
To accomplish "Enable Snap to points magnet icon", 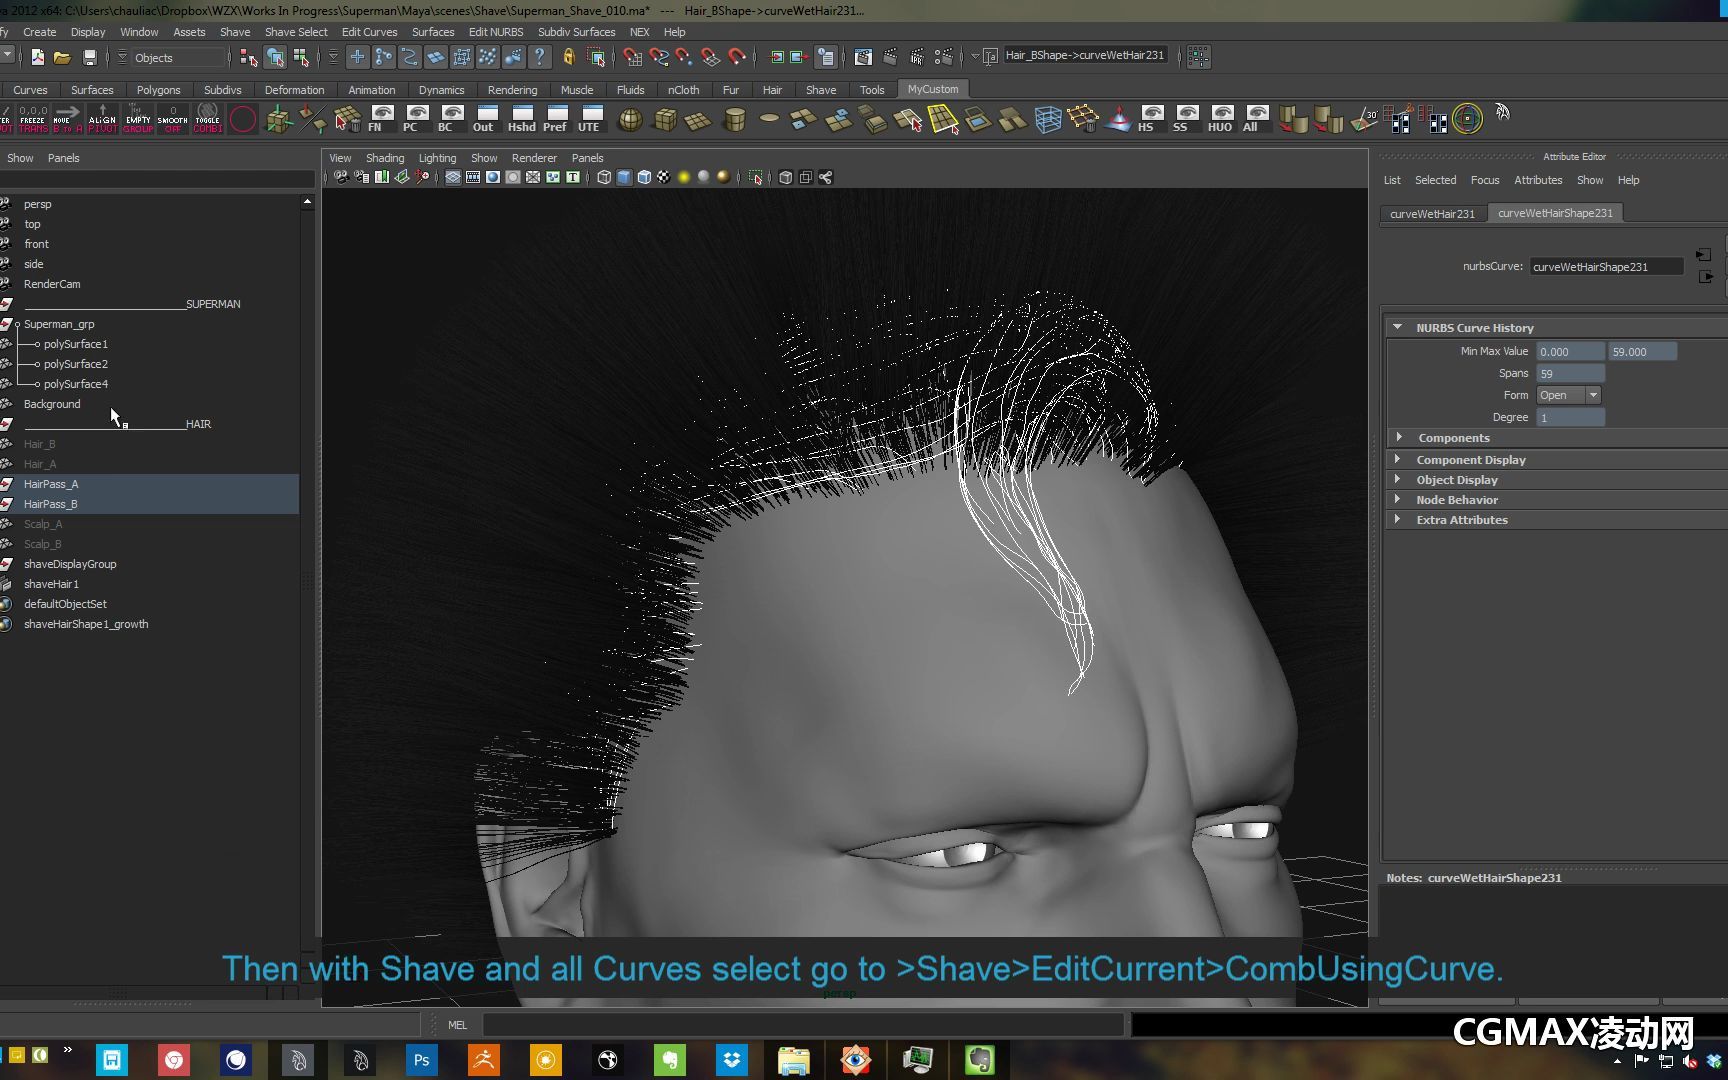I will click(684, 57).
